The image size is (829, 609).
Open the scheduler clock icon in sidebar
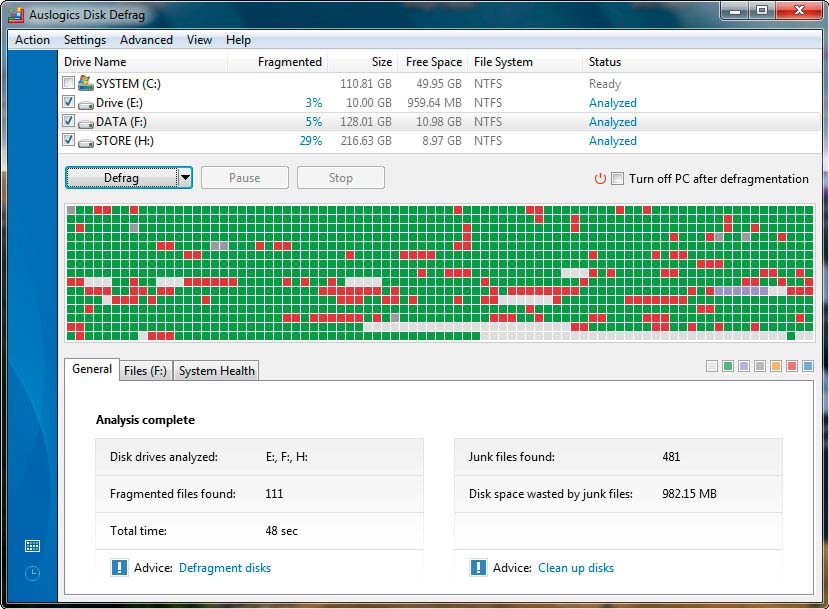(x=32, y=573)
